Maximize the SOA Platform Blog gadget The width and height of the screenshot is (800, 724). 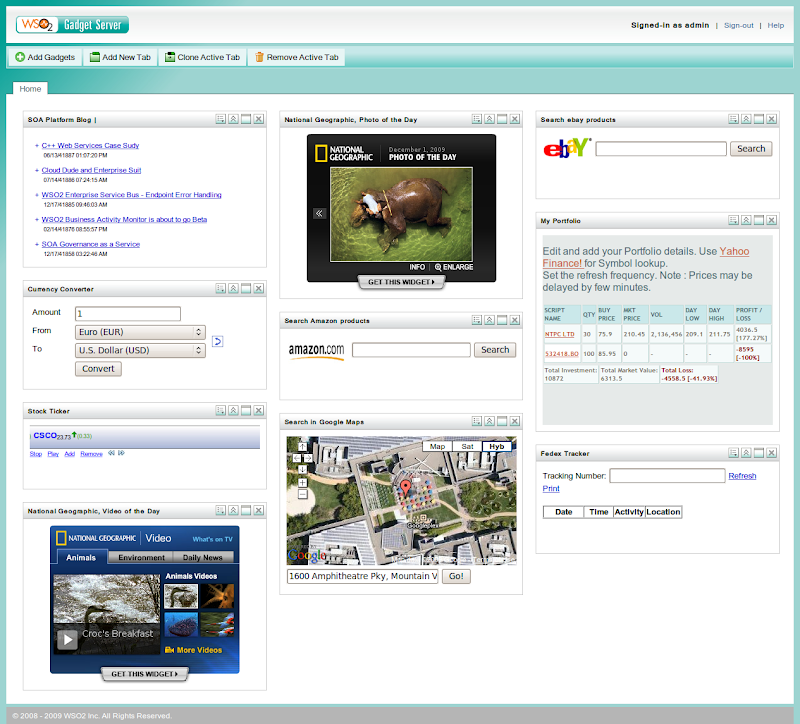pyautogui.click(x=246, y=119)
